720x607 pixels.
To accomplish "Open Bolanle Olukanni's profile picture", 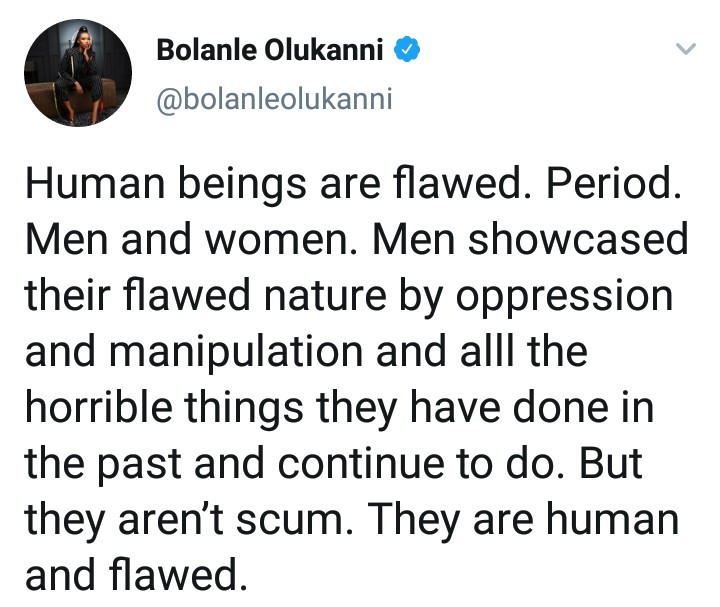I will [x=78, y=73].
